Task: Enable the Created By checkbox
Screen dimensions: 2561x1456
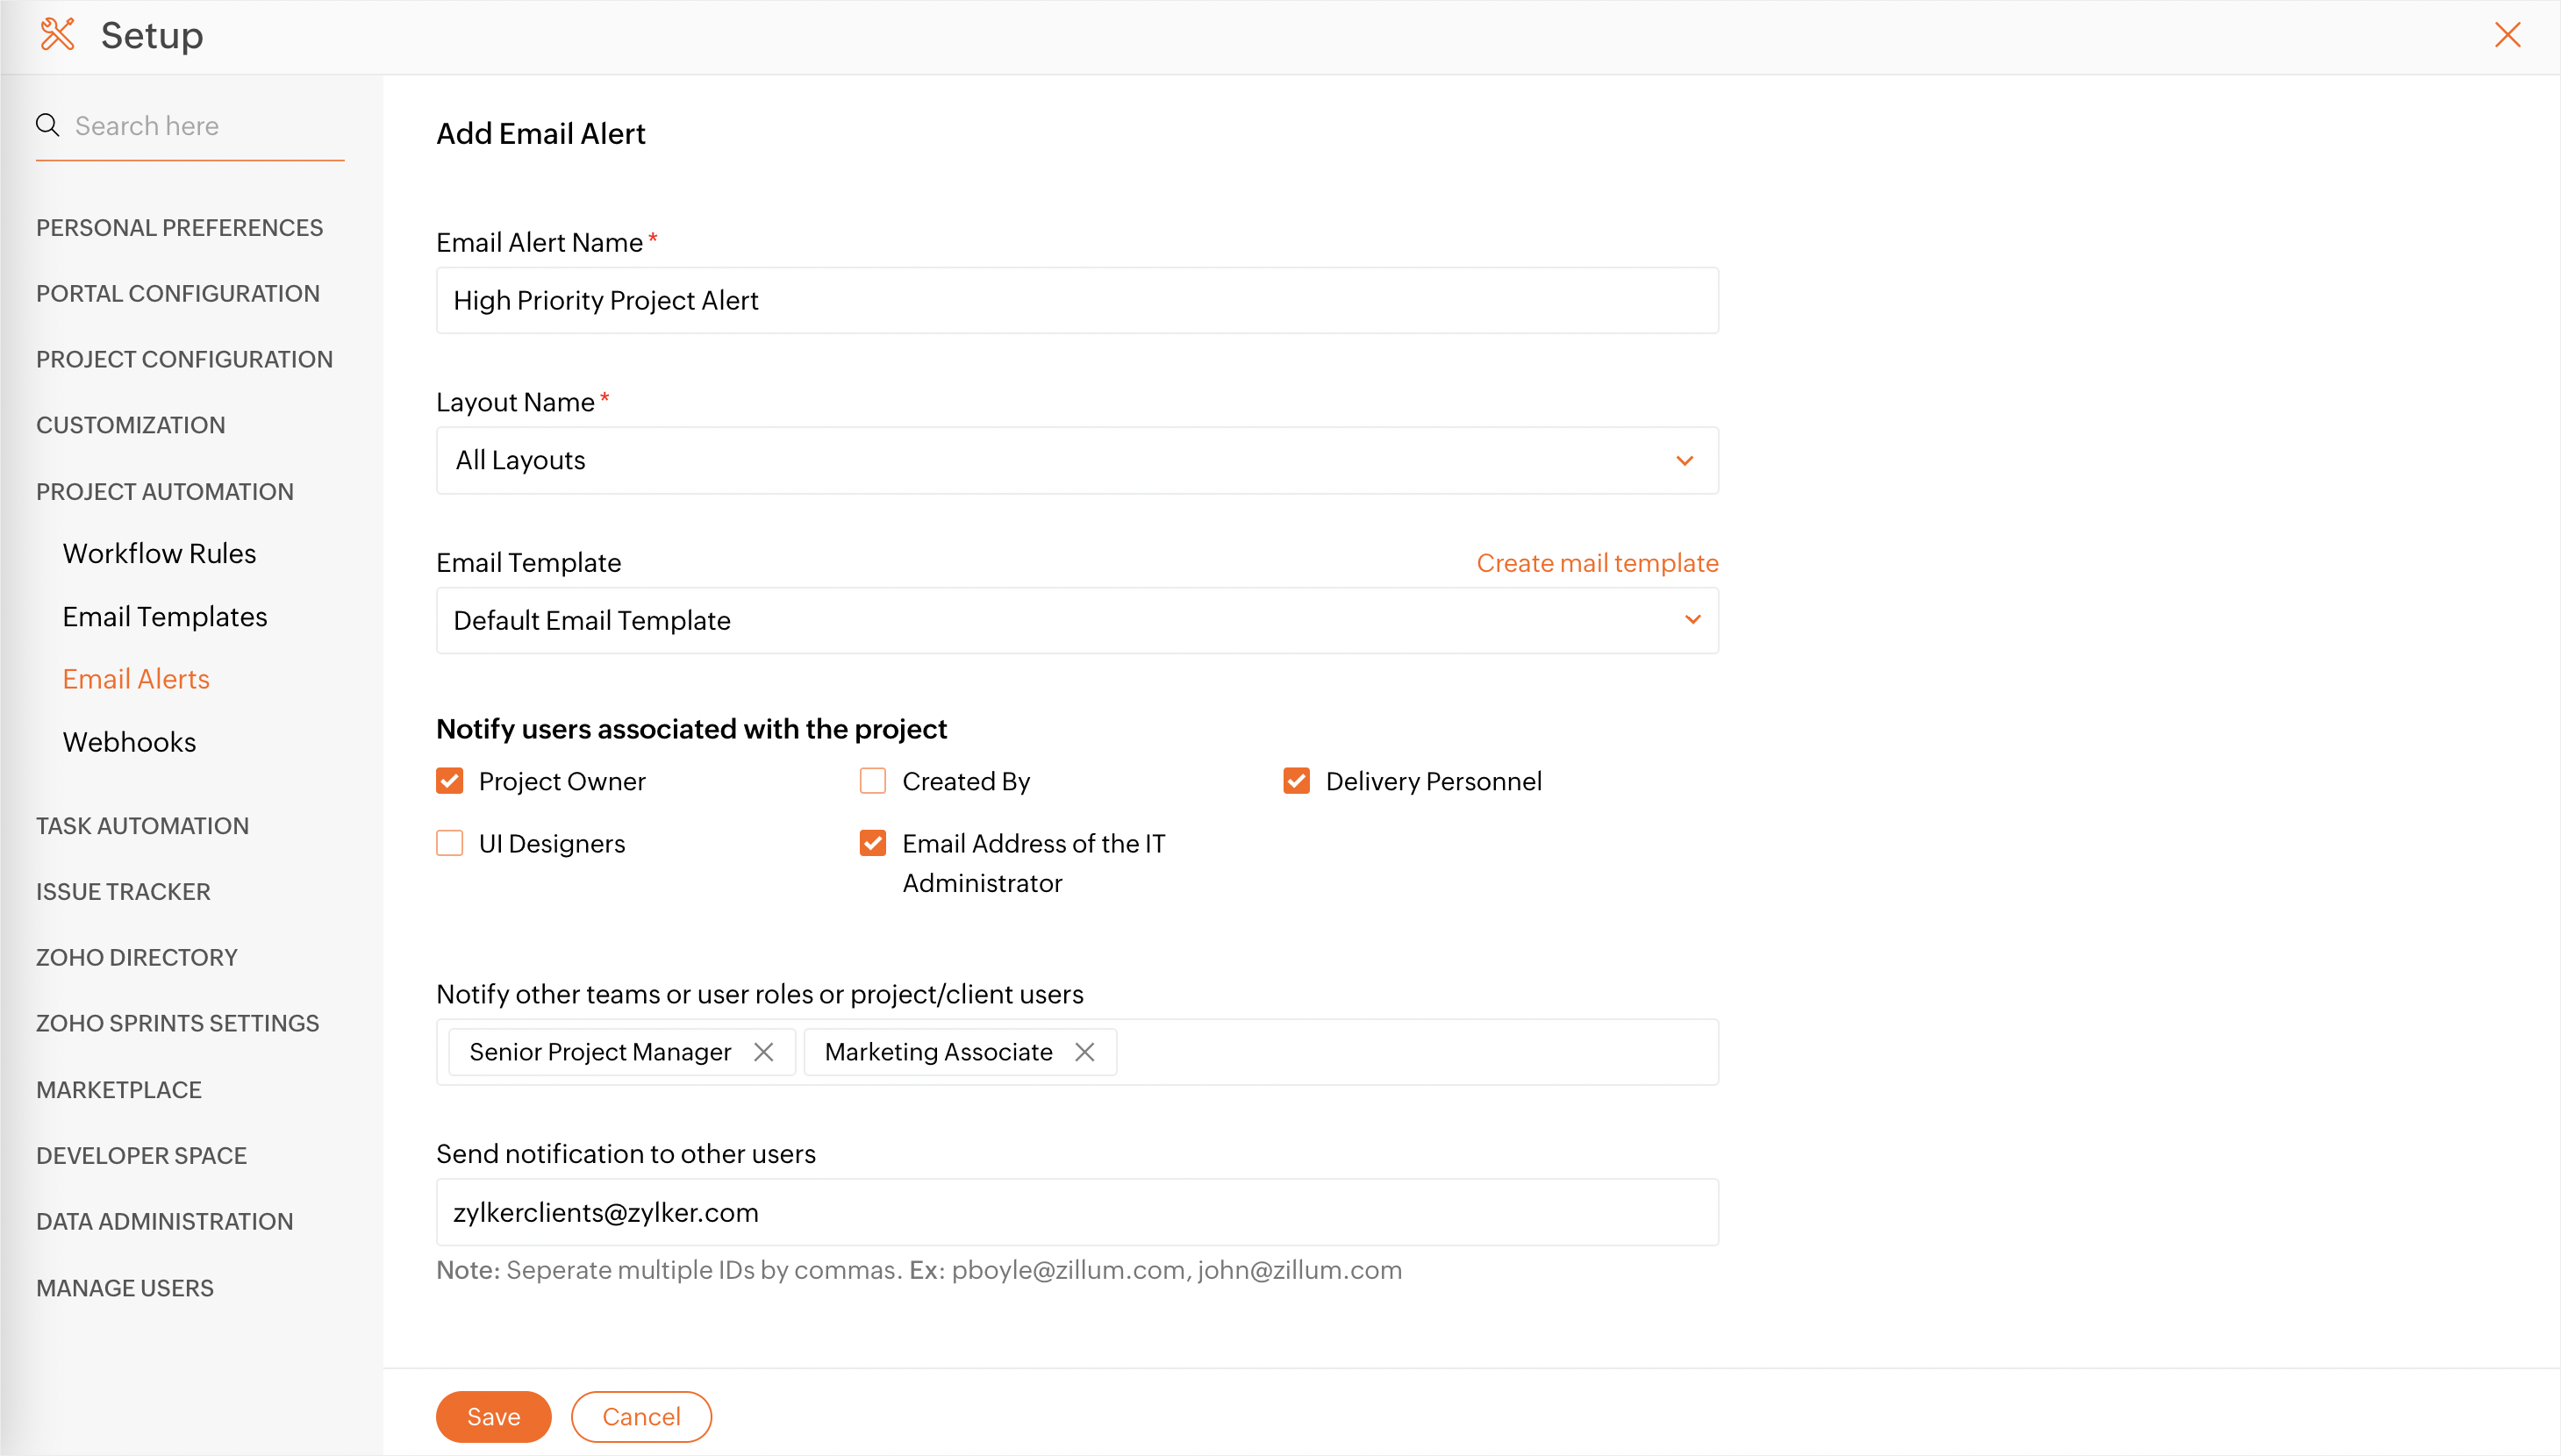Action: (873, 781)
